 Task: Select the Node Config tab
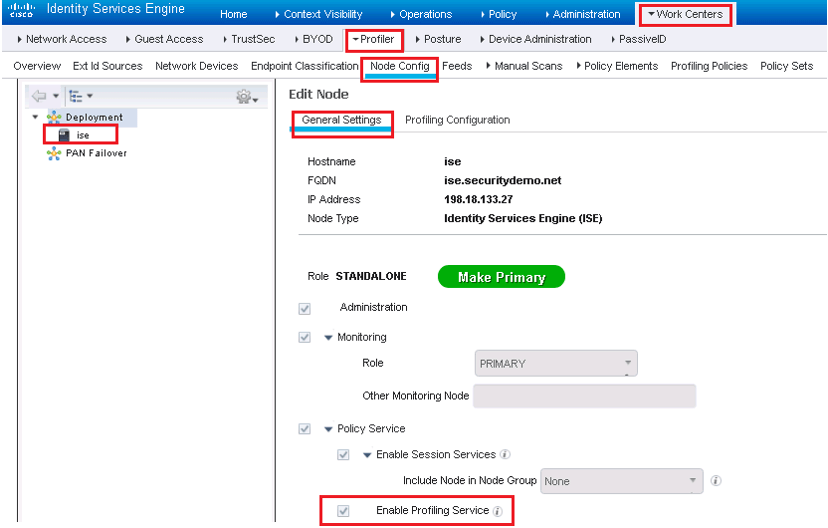(400, 67)
